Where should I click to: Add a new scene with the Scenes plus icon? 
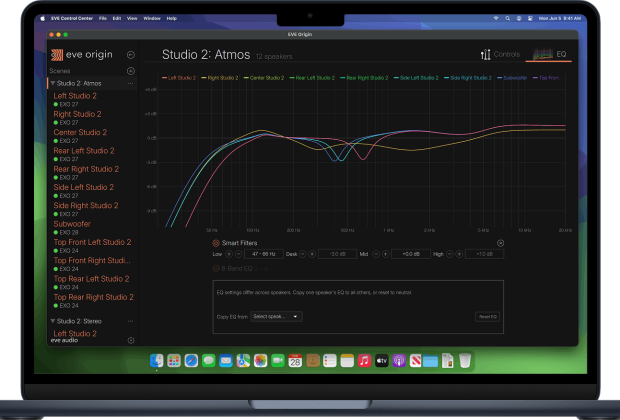(130, 71)
